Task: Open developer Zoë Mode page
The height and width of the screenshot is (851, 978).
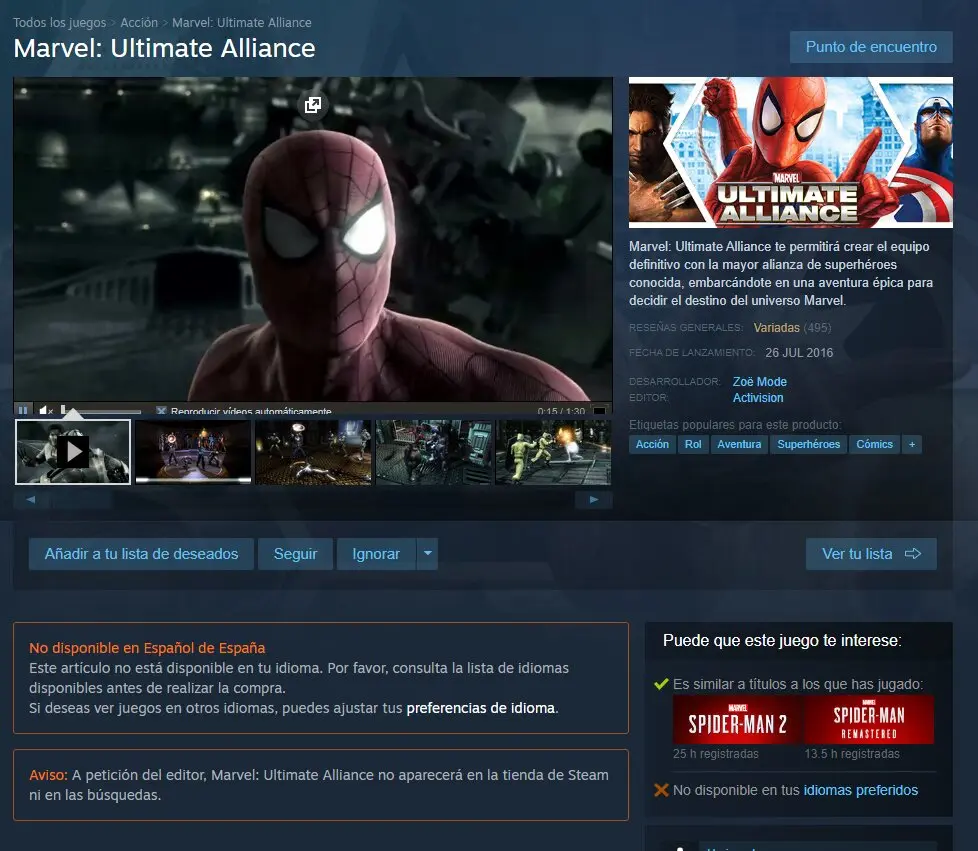Action: (759, 381)
